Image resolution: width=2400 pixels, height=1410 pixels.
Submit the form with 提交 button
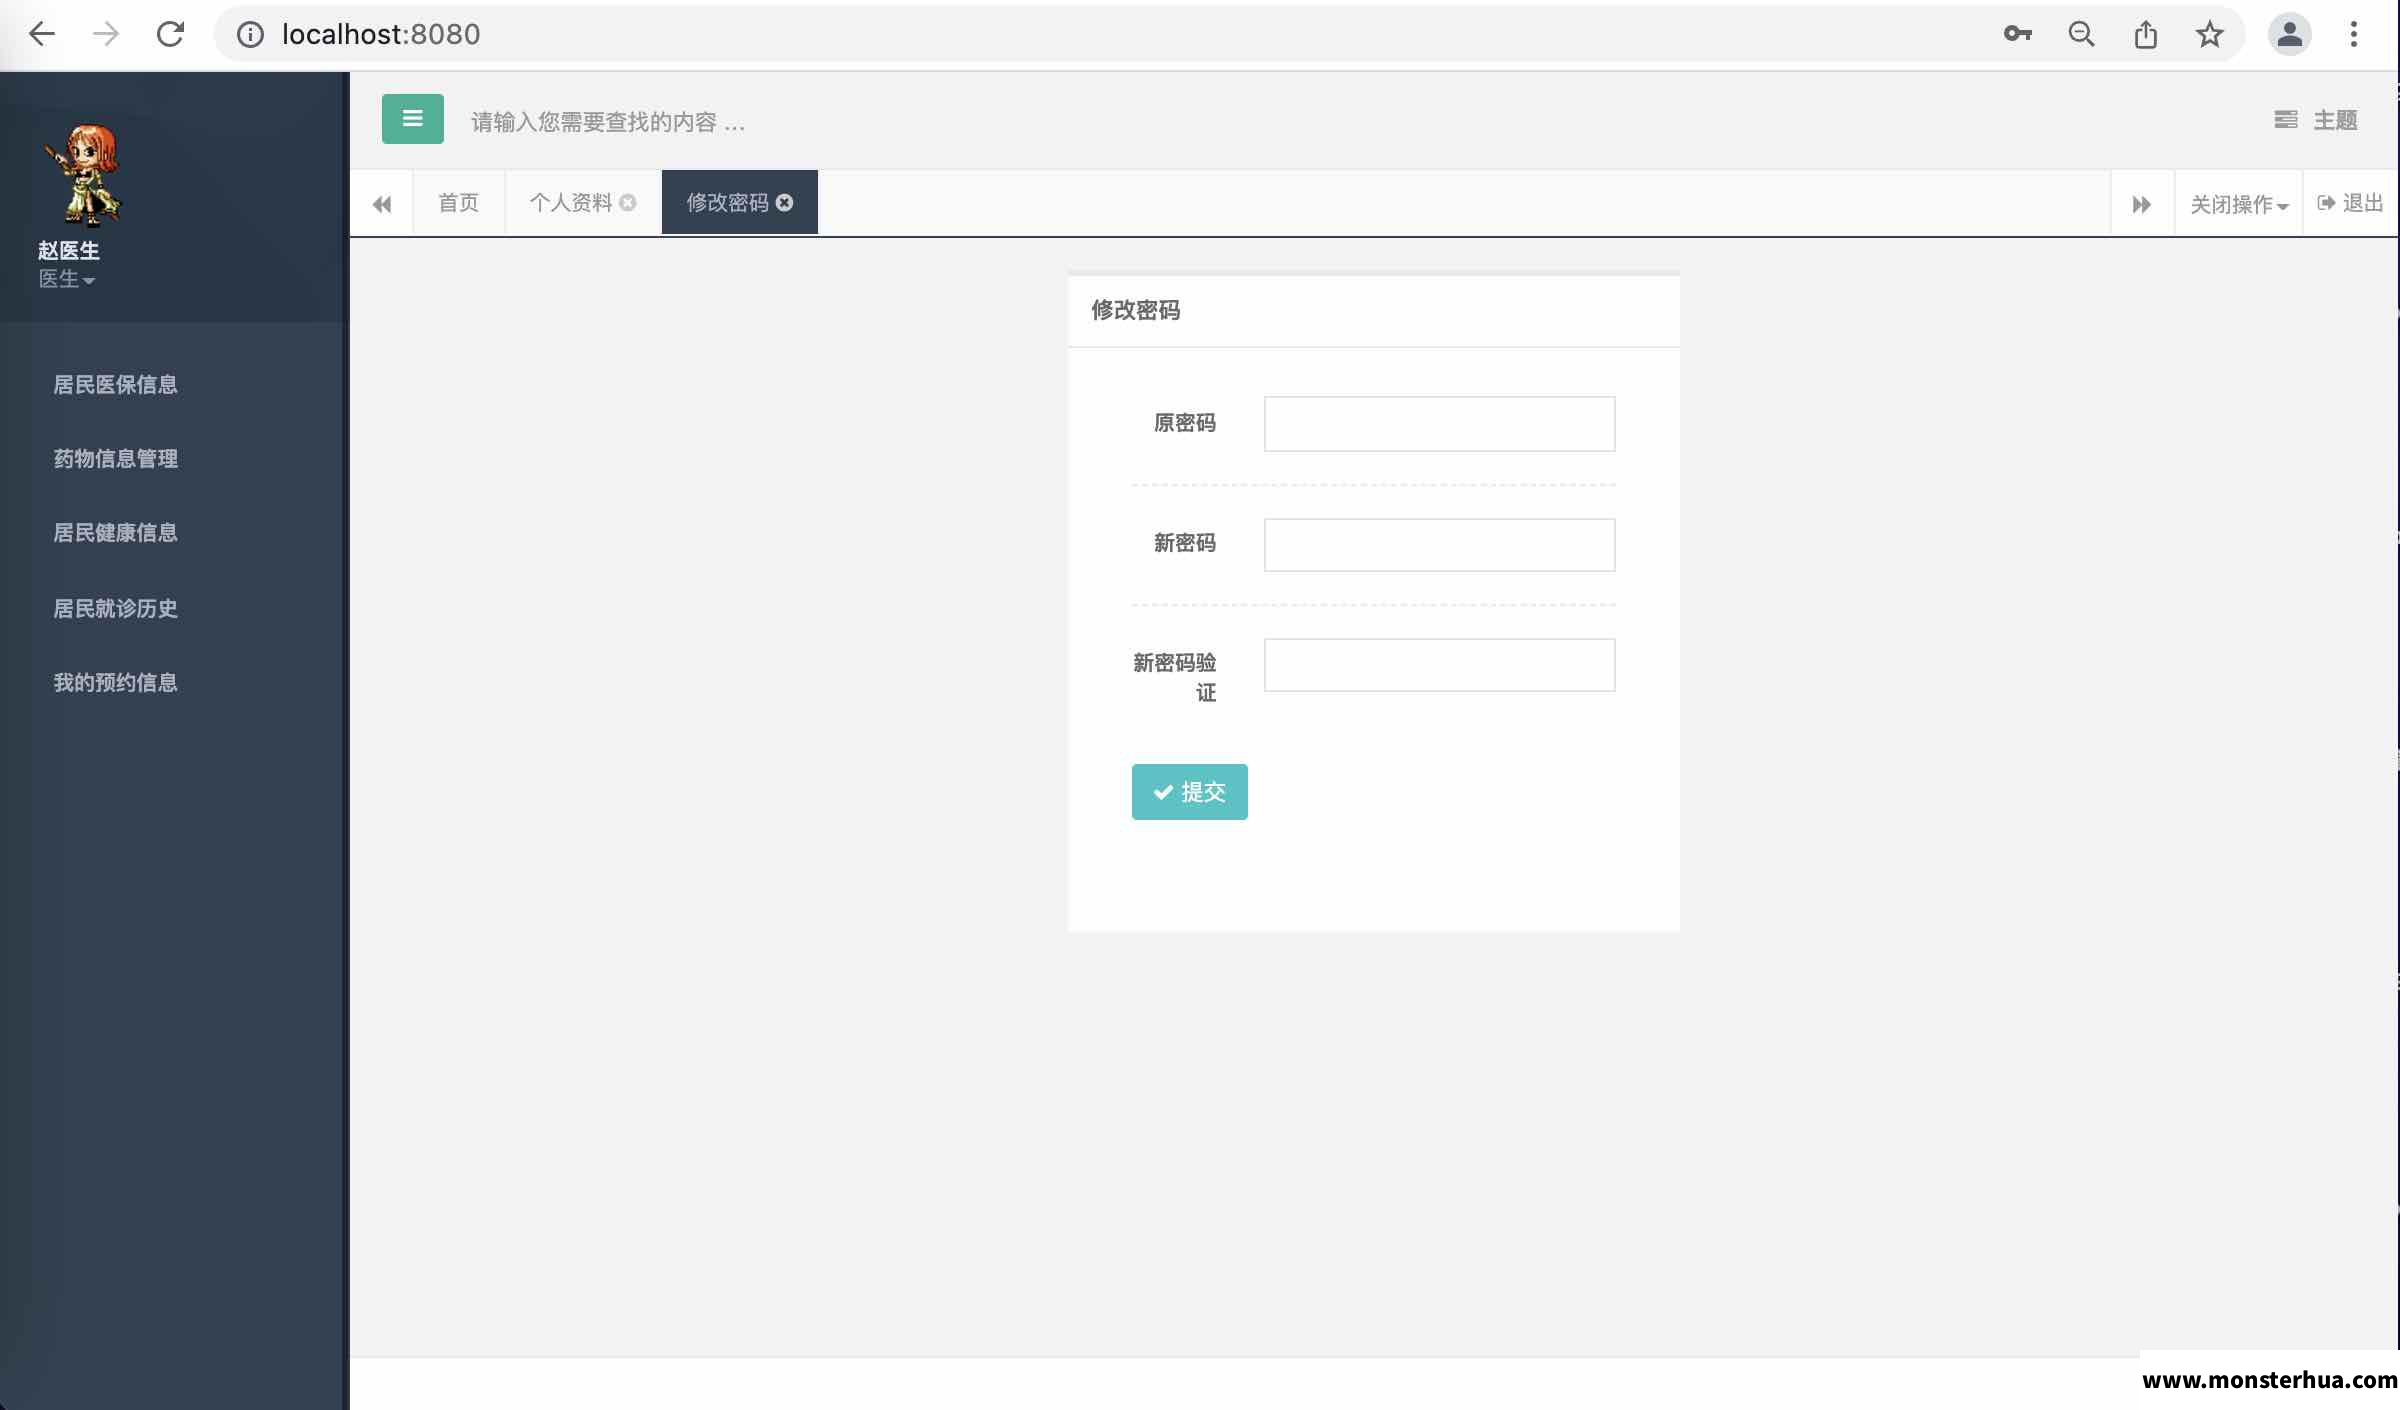tap(1189, 792)
